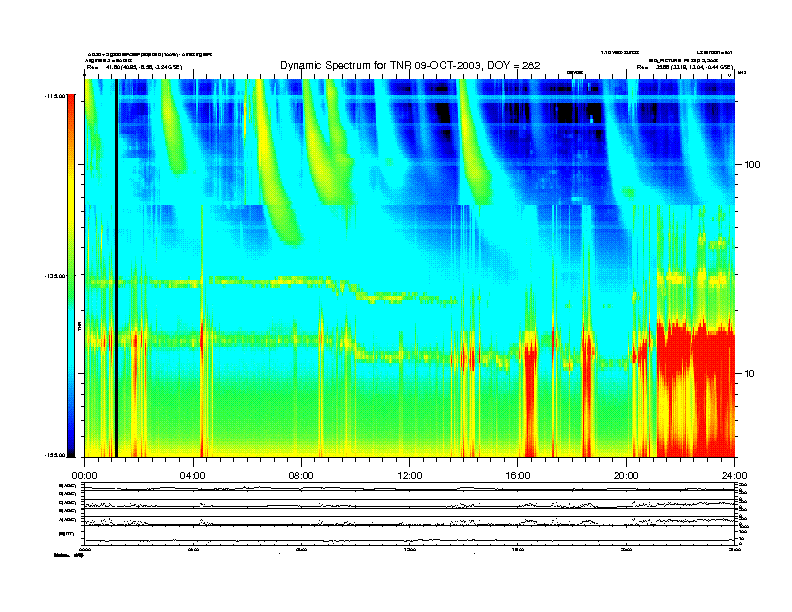Click the red spike near 16:30
Screen dimensions: 792x612
pos(529,399)
